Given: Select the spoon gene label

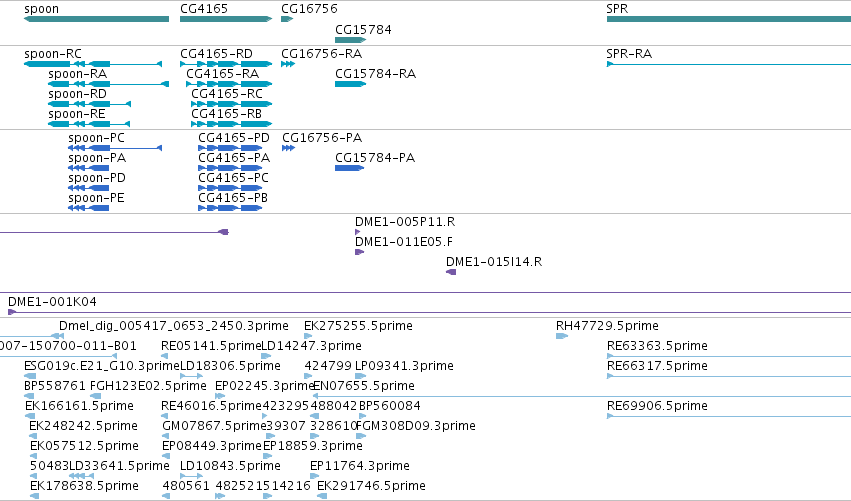Looking at the screenshot, I should [x=42, y=9].
